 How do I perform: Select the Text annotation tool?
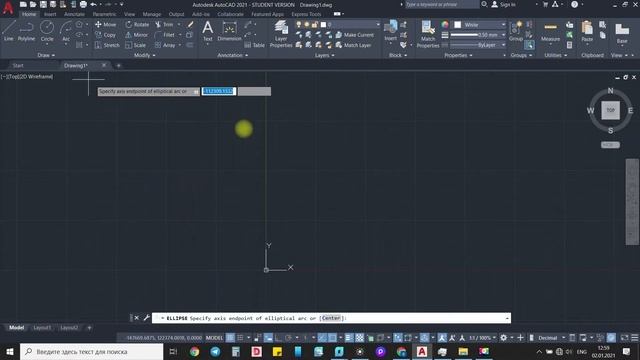208,31
